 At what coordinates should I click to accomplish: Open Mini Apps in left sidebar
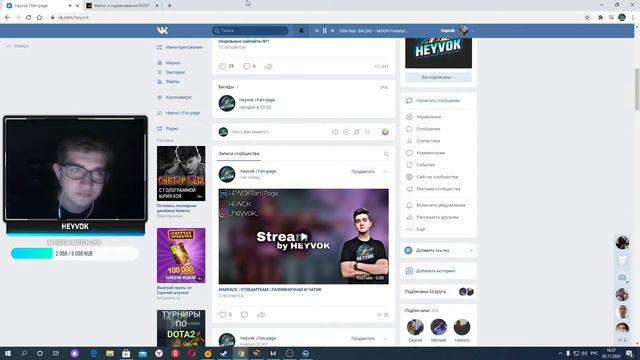(184, 47)
